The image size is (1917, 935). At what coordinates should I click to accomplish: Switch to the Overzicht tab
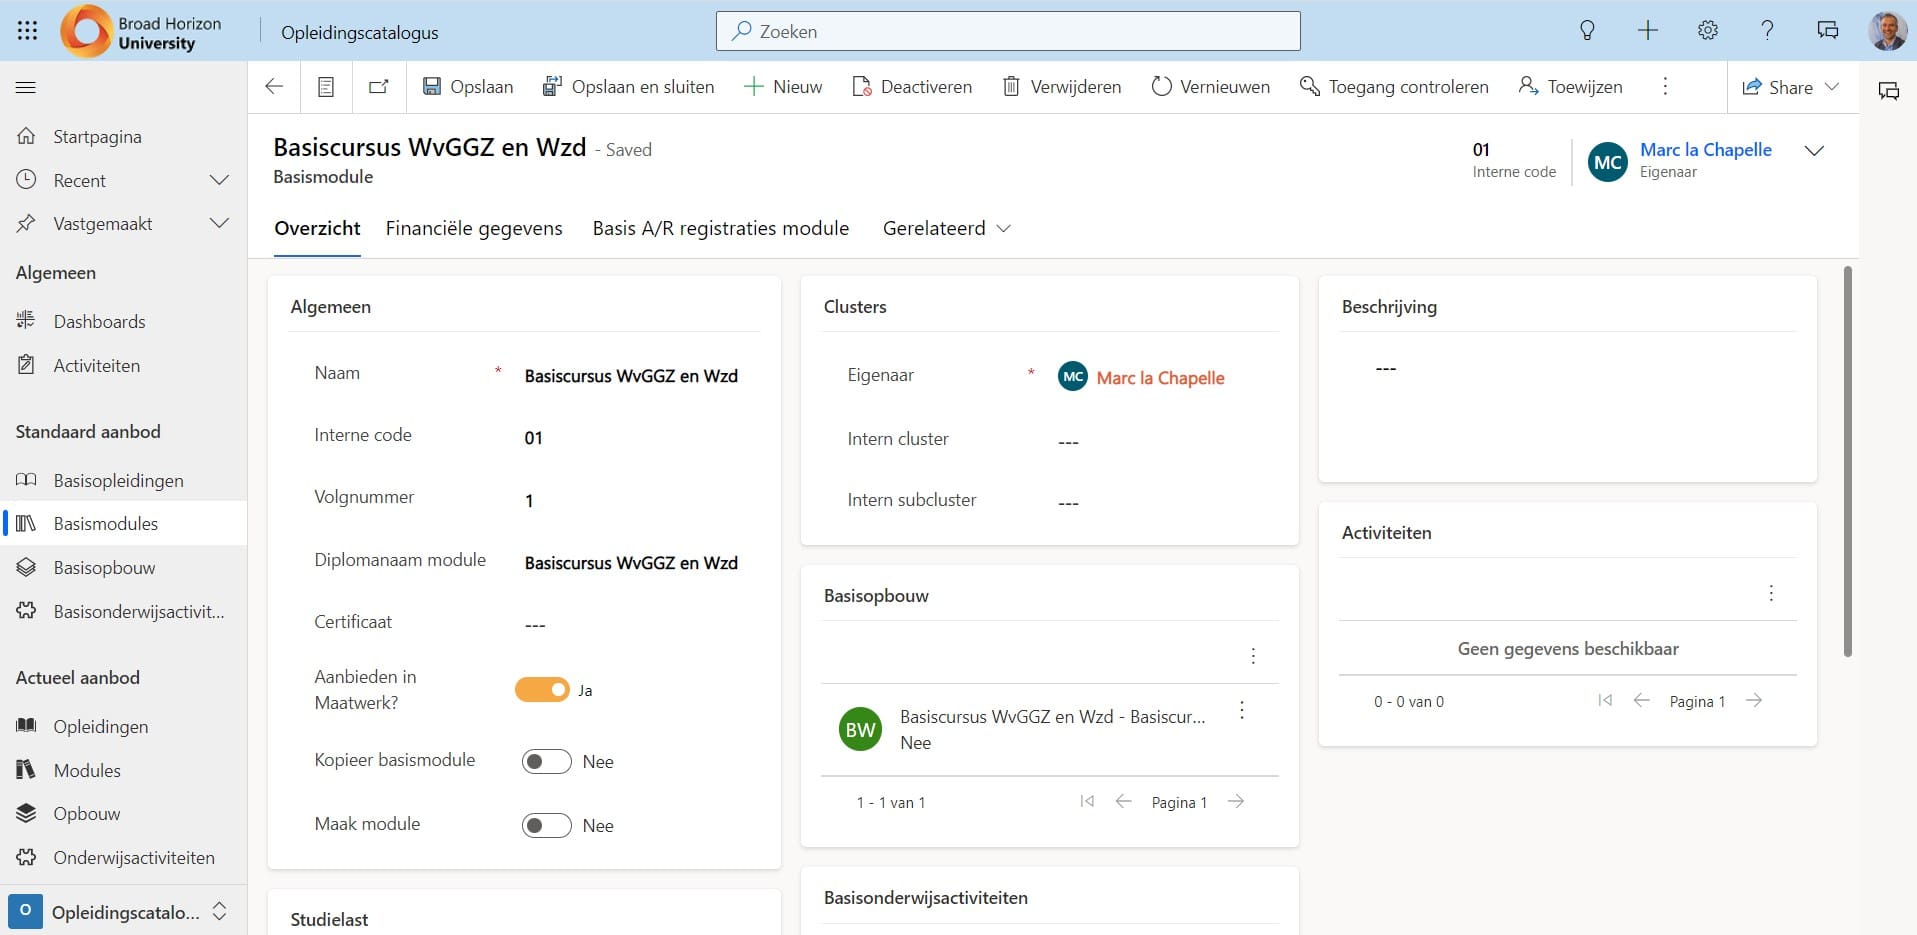(317, 229)
